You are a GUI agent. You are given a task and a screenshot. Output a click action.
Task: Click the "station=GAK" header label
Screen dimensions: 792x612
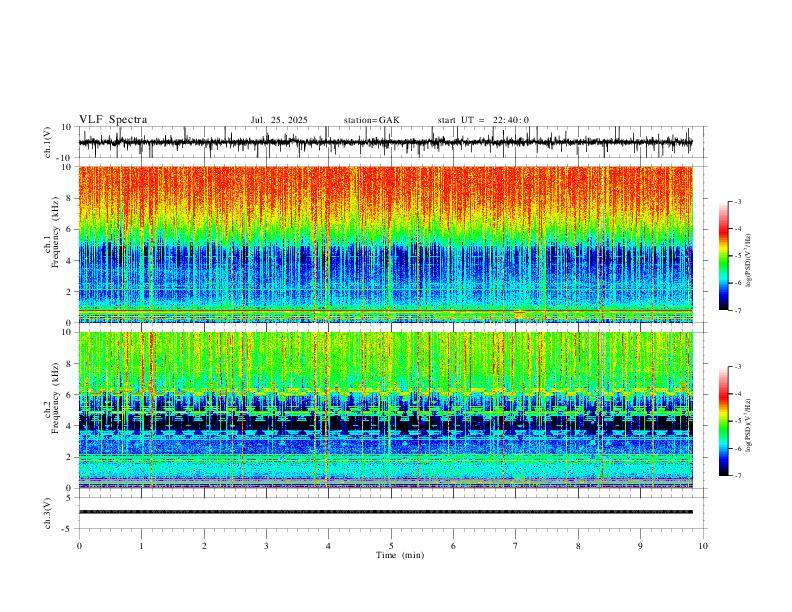(x=372, y=120)
